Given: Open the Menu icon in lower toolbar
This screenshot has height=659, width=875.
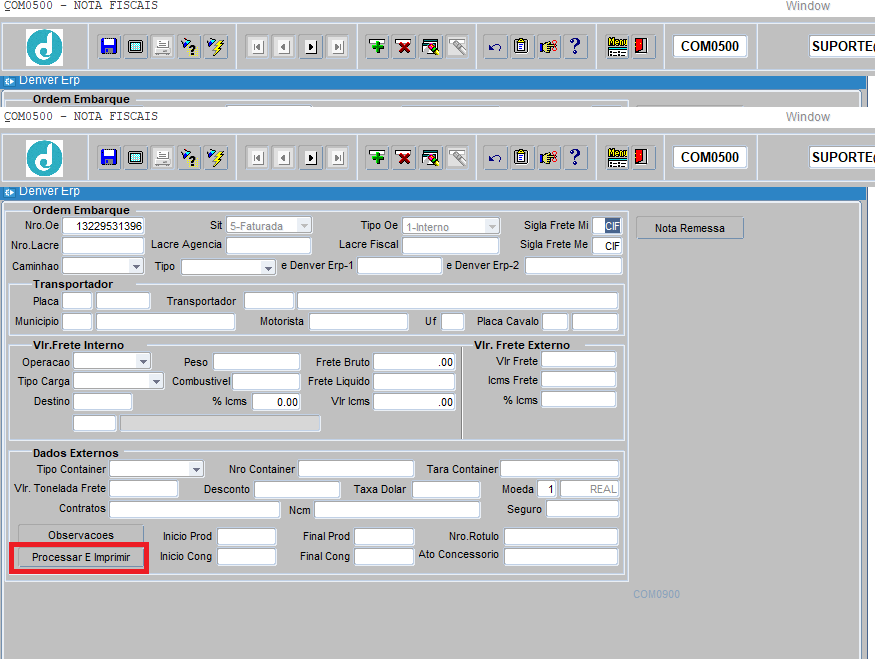Looking at the screenshot, I should [x=617, y=157].
